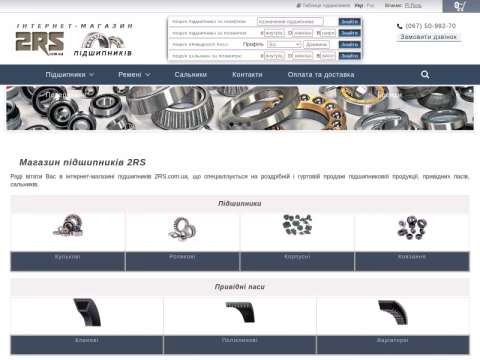Focus the width field in the bearing size search
Image resolution: width=480 pixels, height=360 pixels.
click(x=328, y=33)
